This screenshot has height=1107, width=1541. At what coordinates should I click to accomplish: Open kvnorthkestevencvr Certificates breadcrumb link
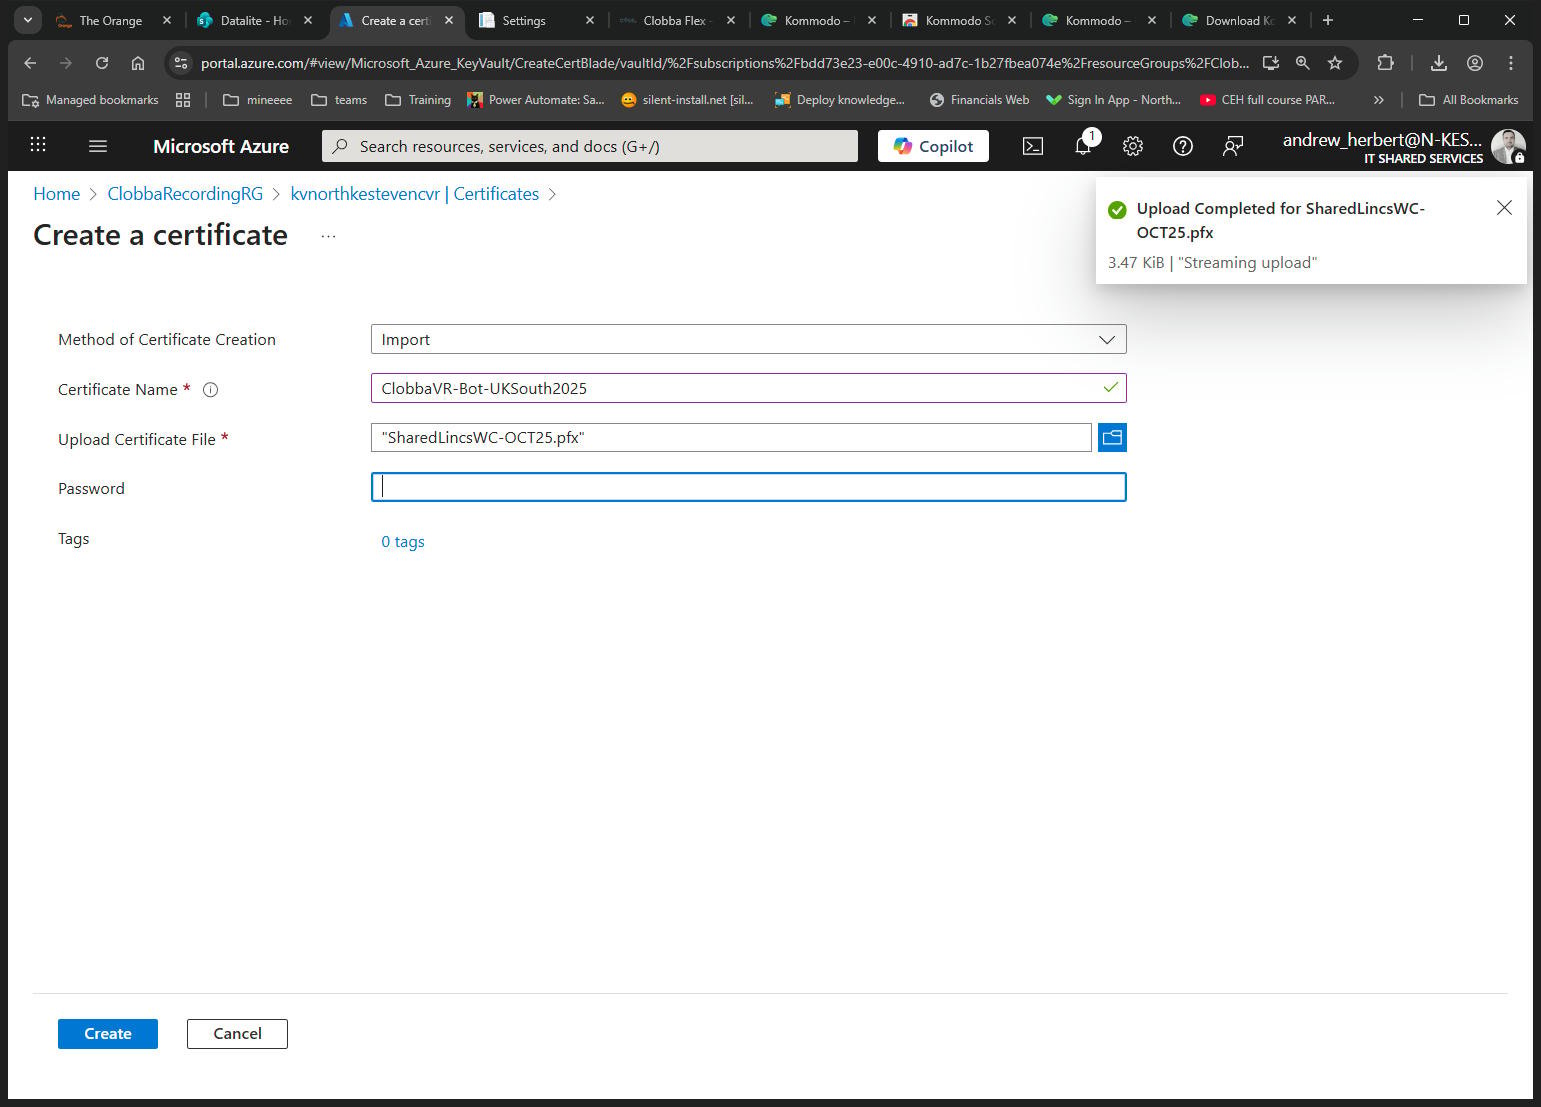pyautogui.click(x=415, y=194)
